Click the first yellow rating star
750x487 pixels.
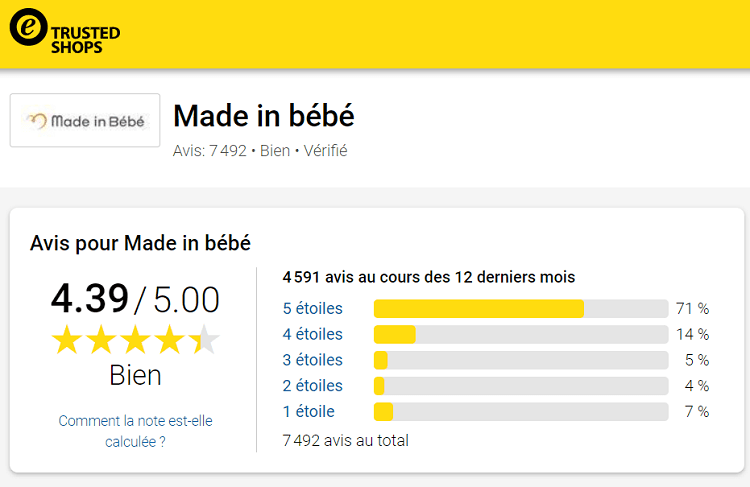click(67, 340)
